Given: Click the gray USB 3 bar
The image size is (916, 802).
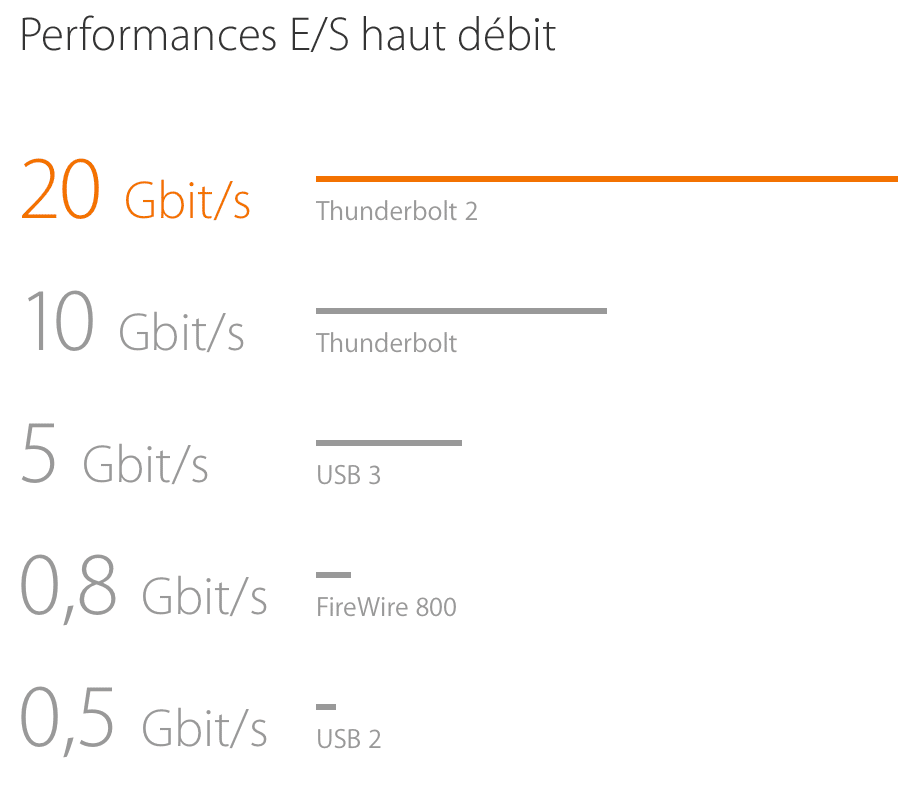Looking at the screenshot, I should point(389,443).
